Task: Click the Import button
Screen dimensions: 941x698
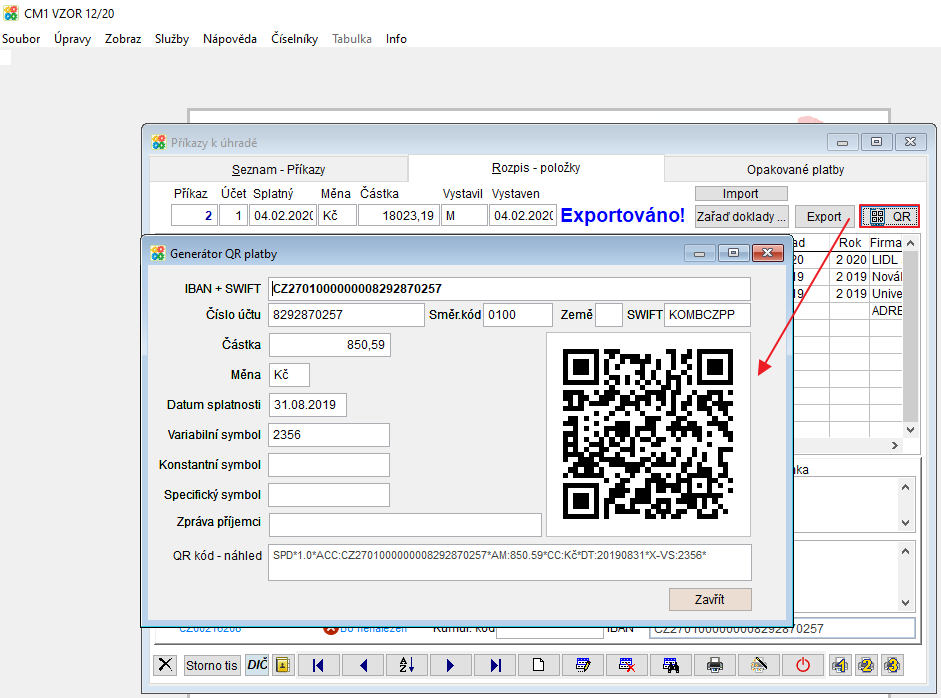Action: [741, 193]
